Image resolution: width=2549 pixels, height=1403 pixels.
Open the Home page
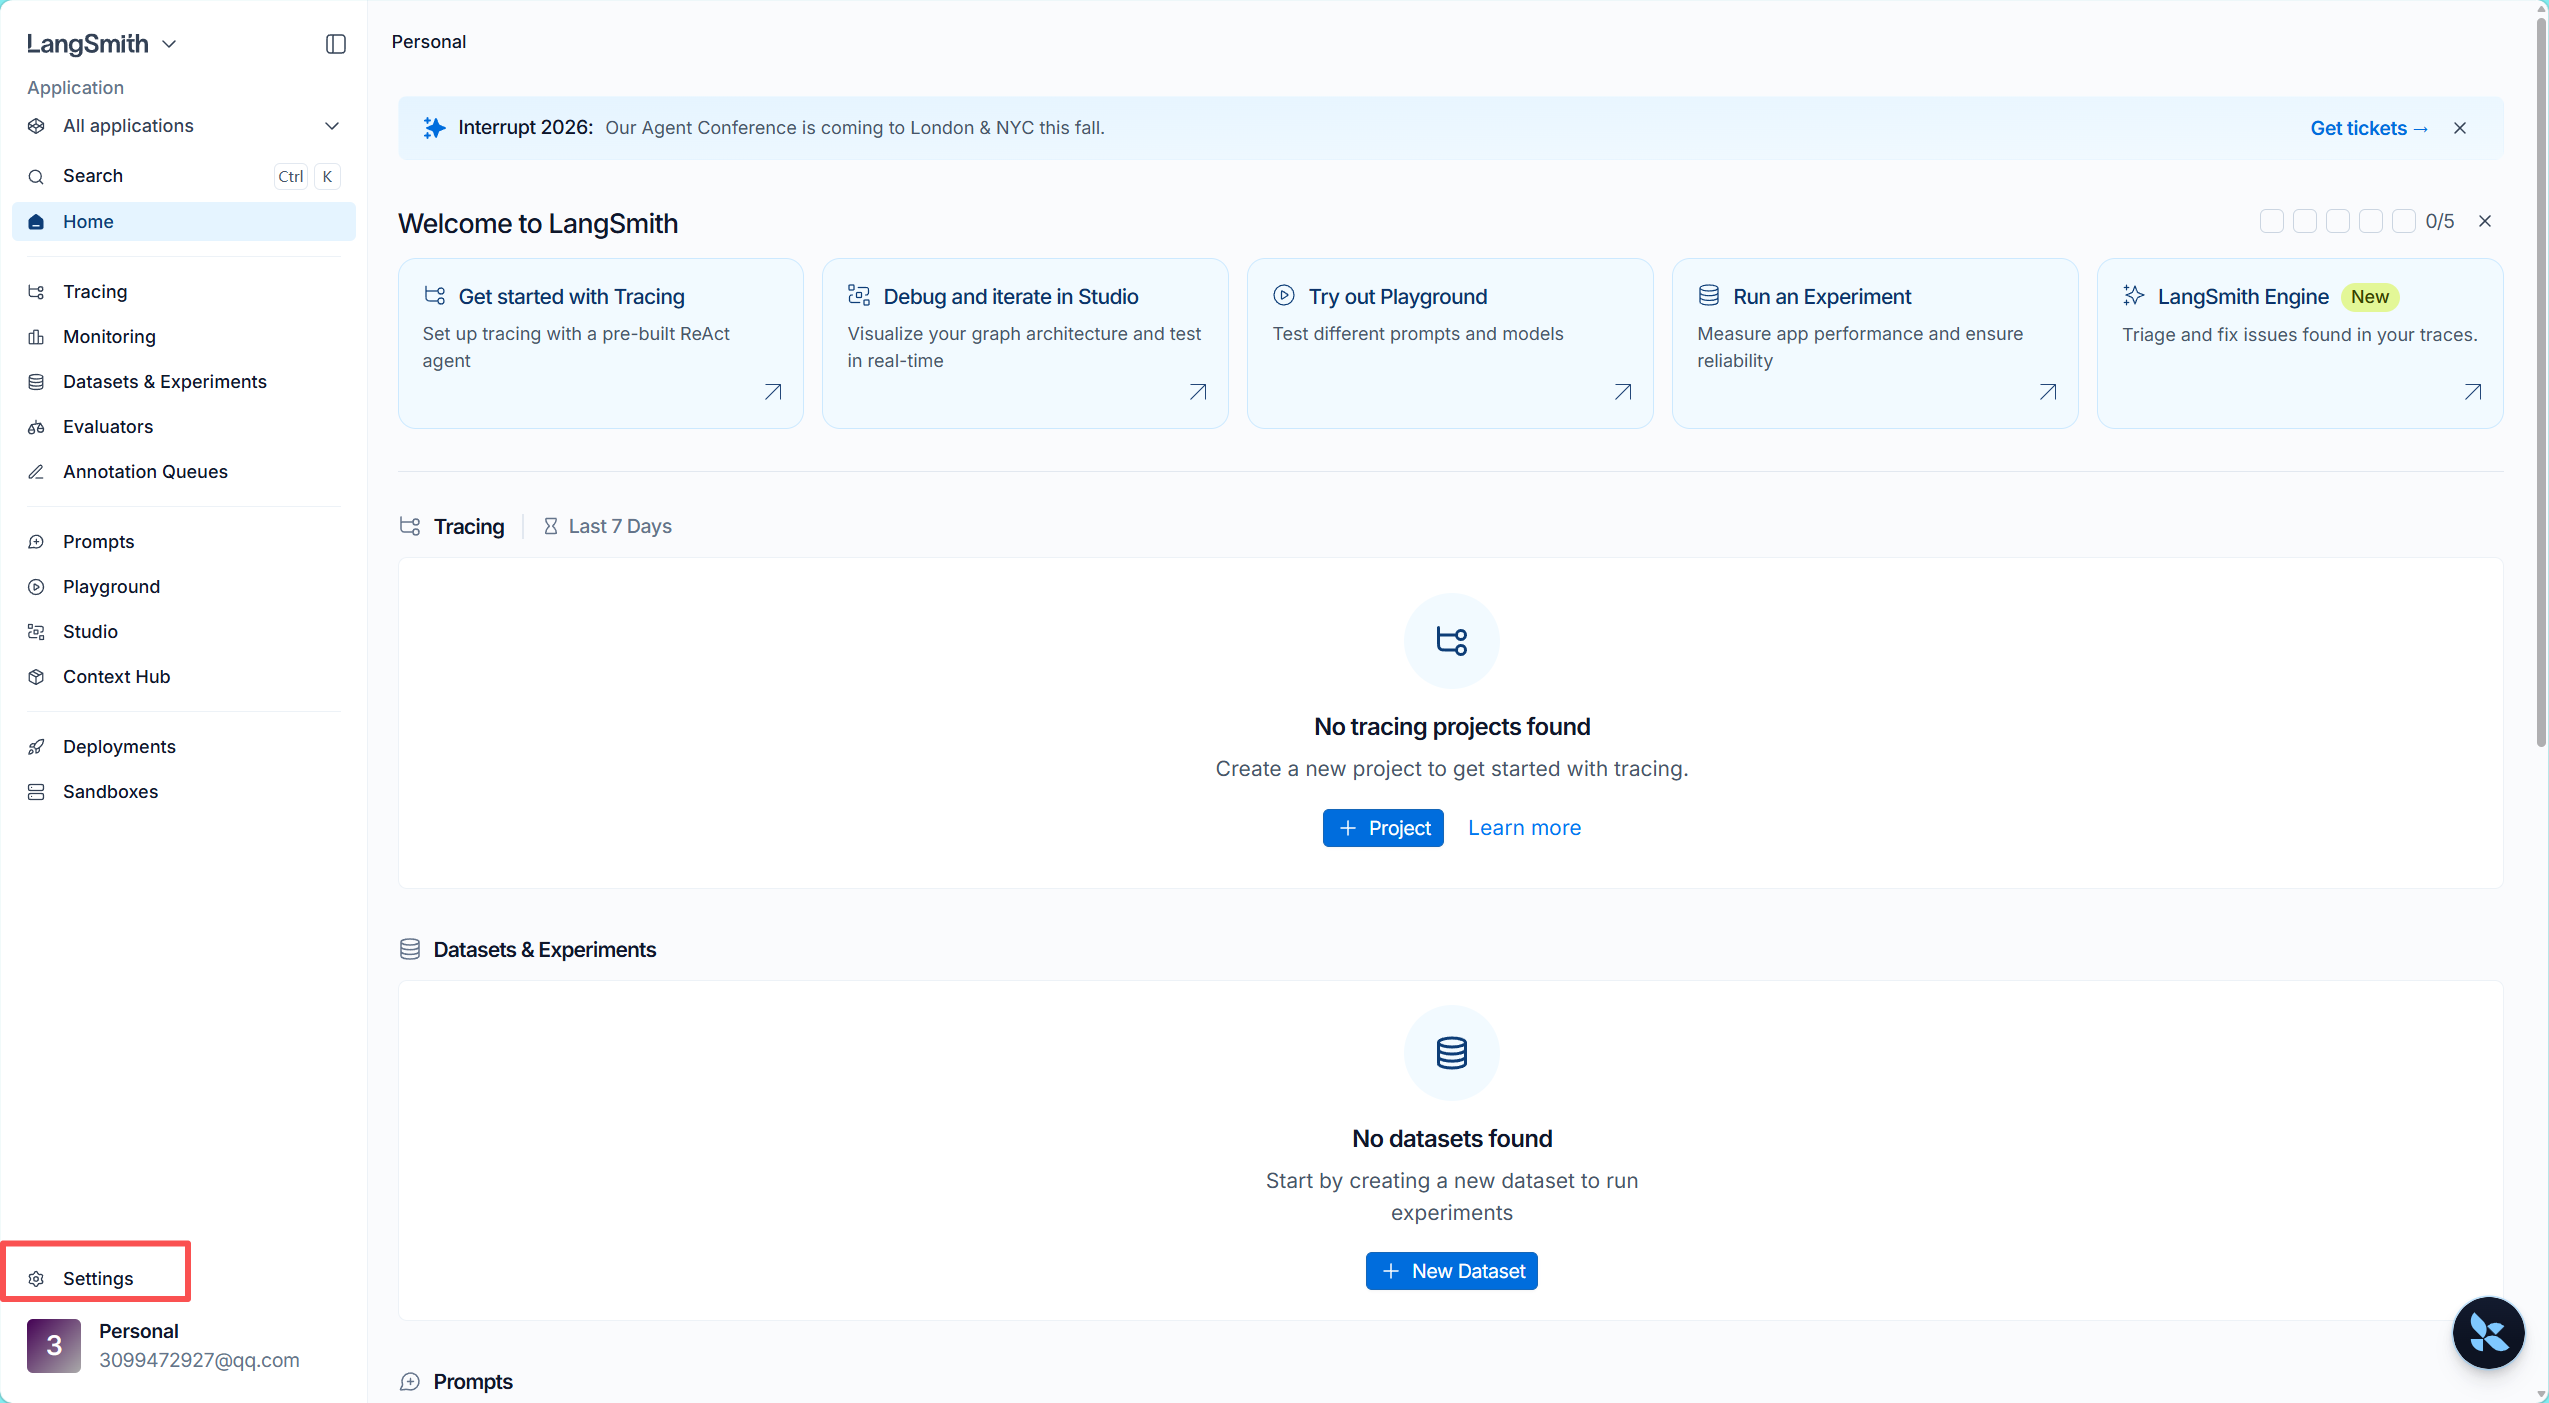coord(184,222)
